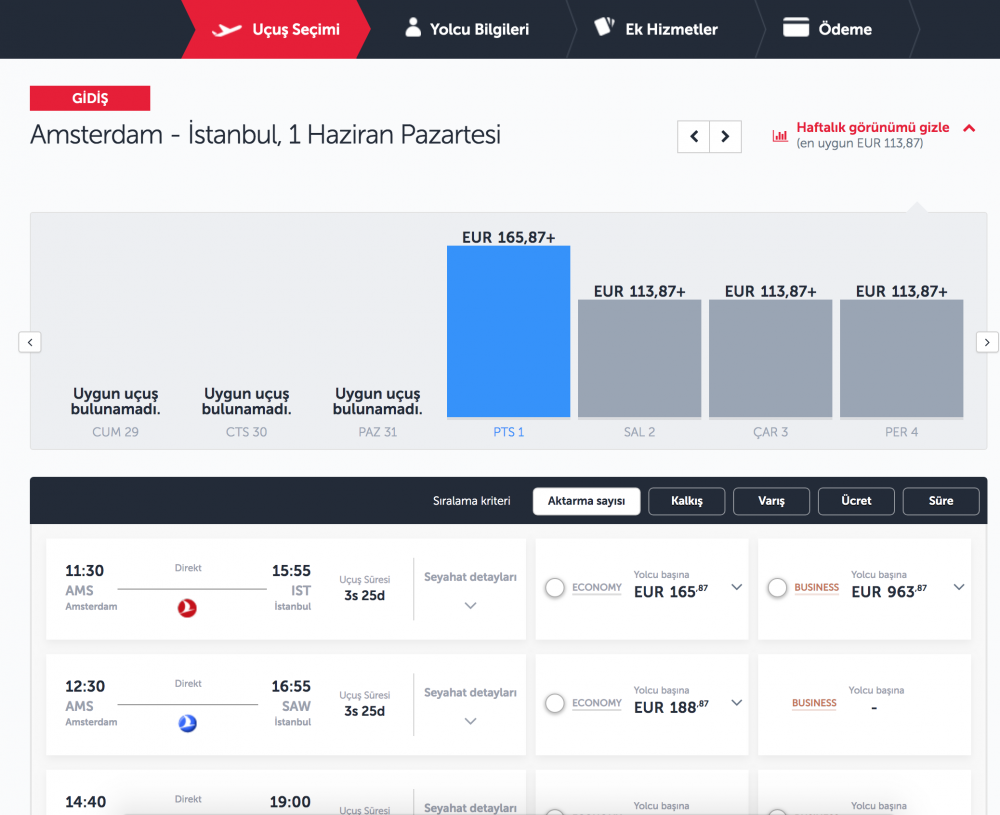Image resolution: width=1000 pixels, height=815 pixels.
Task: Collapse weekly view with Haftalık görünümü gizle
Action: tap(873, 128)
